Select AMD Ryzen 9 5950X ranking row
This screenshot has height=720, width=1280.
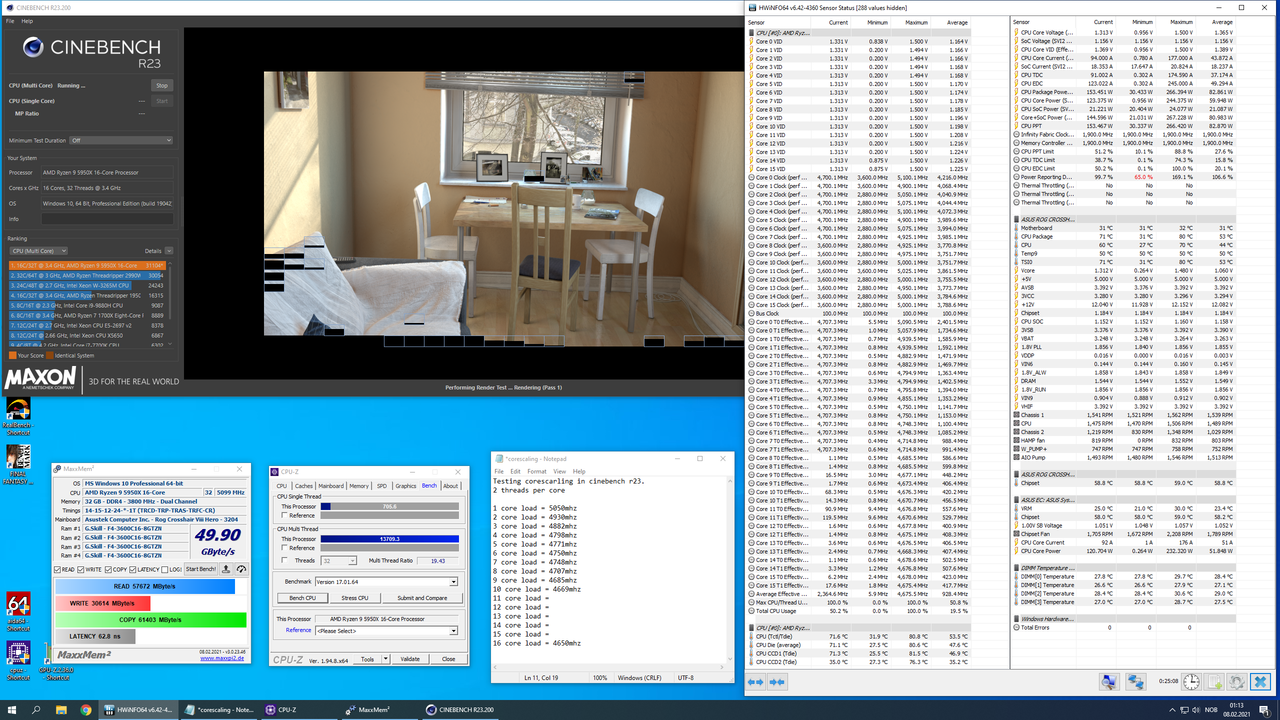tap(86, 266)
